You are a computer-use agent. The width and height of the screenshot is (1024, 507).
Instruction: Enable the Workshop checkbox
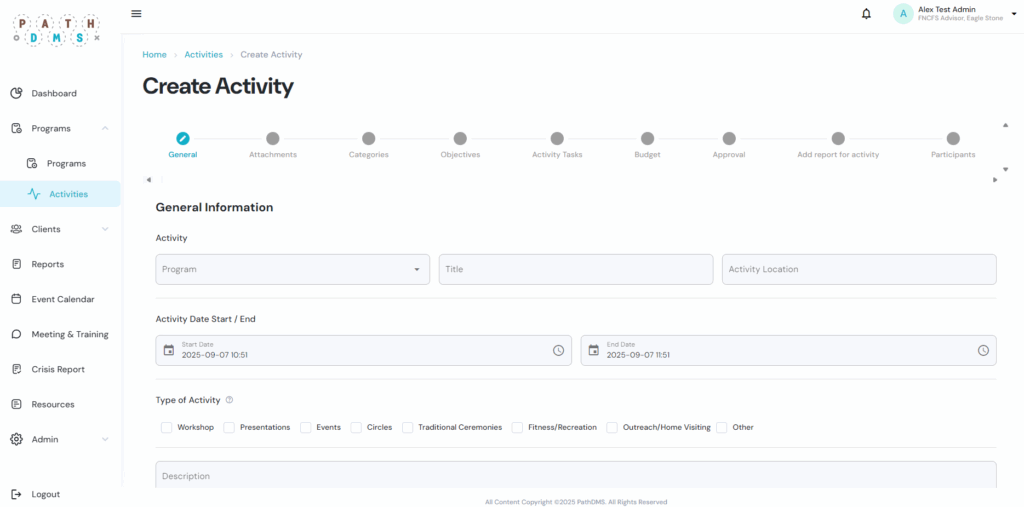(166, 427)
